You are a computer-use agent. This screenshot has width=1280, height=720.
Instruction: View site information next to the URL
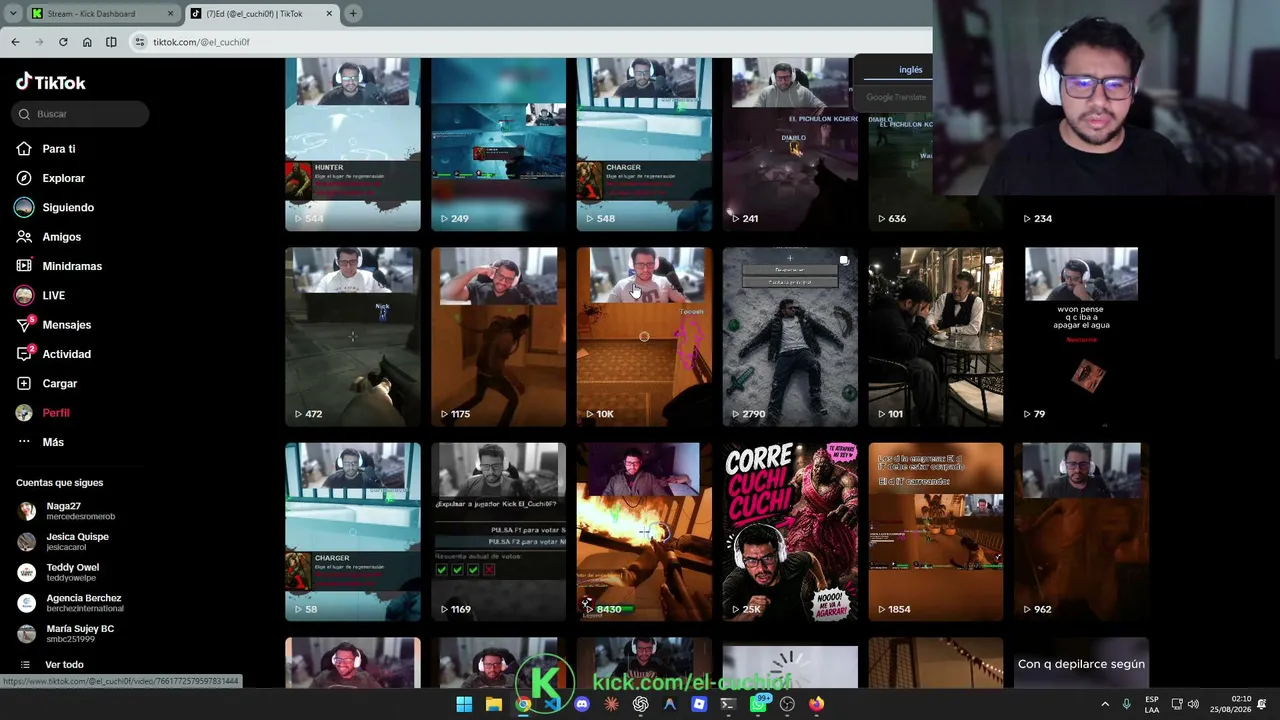click(140, 42)
